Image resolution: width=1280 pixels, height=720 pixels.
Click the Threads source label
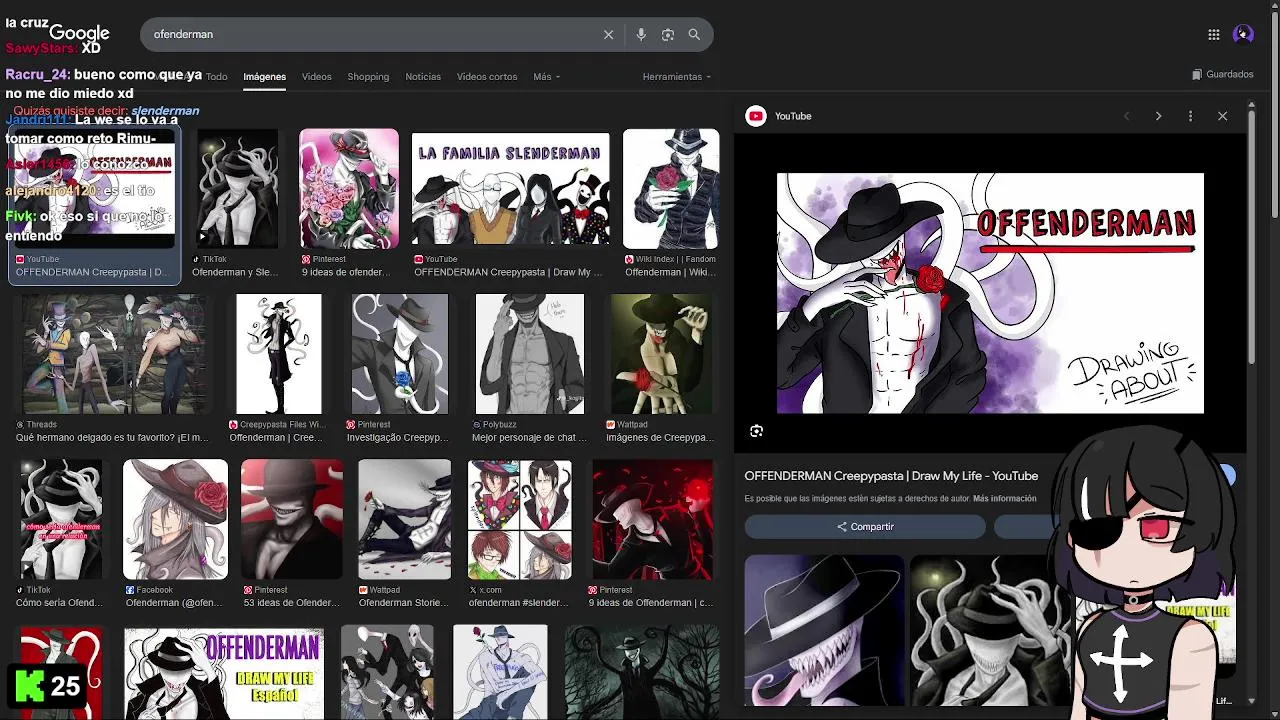coord(42,424)
